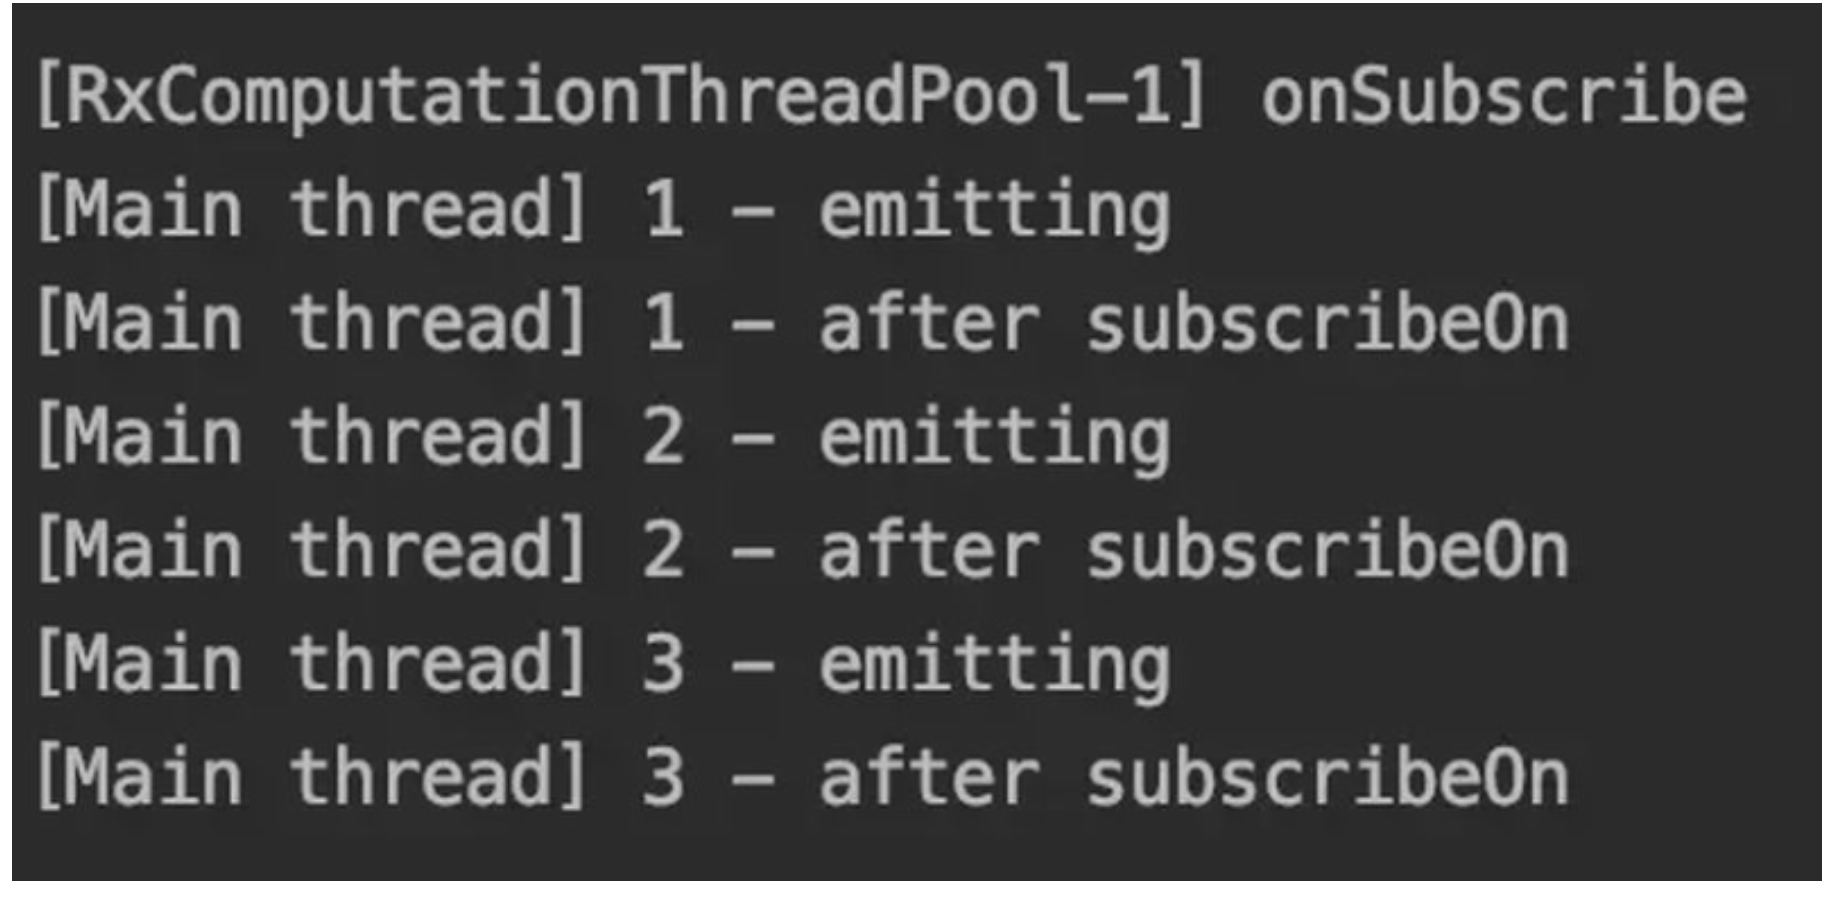Click the '2 – after subscribeOn' line
The height and width of the screenshot is (900, 1840).
coord(802,551)
